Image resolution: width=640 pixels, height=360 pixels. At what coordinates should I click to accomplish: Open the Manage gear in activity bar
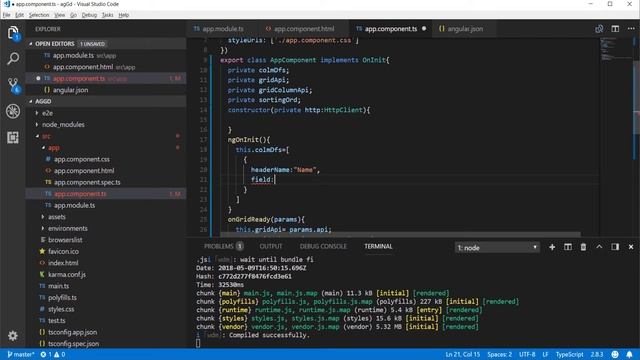[x=13, y=336]
